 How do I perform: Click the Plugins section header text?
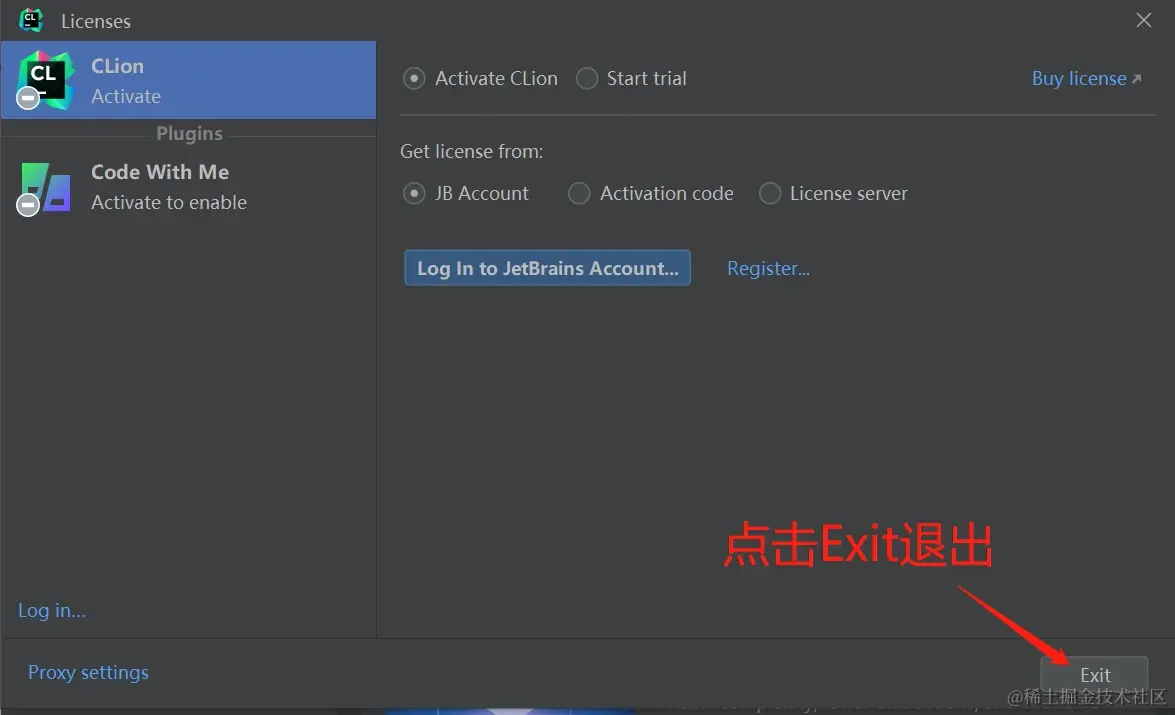[190, 133]
